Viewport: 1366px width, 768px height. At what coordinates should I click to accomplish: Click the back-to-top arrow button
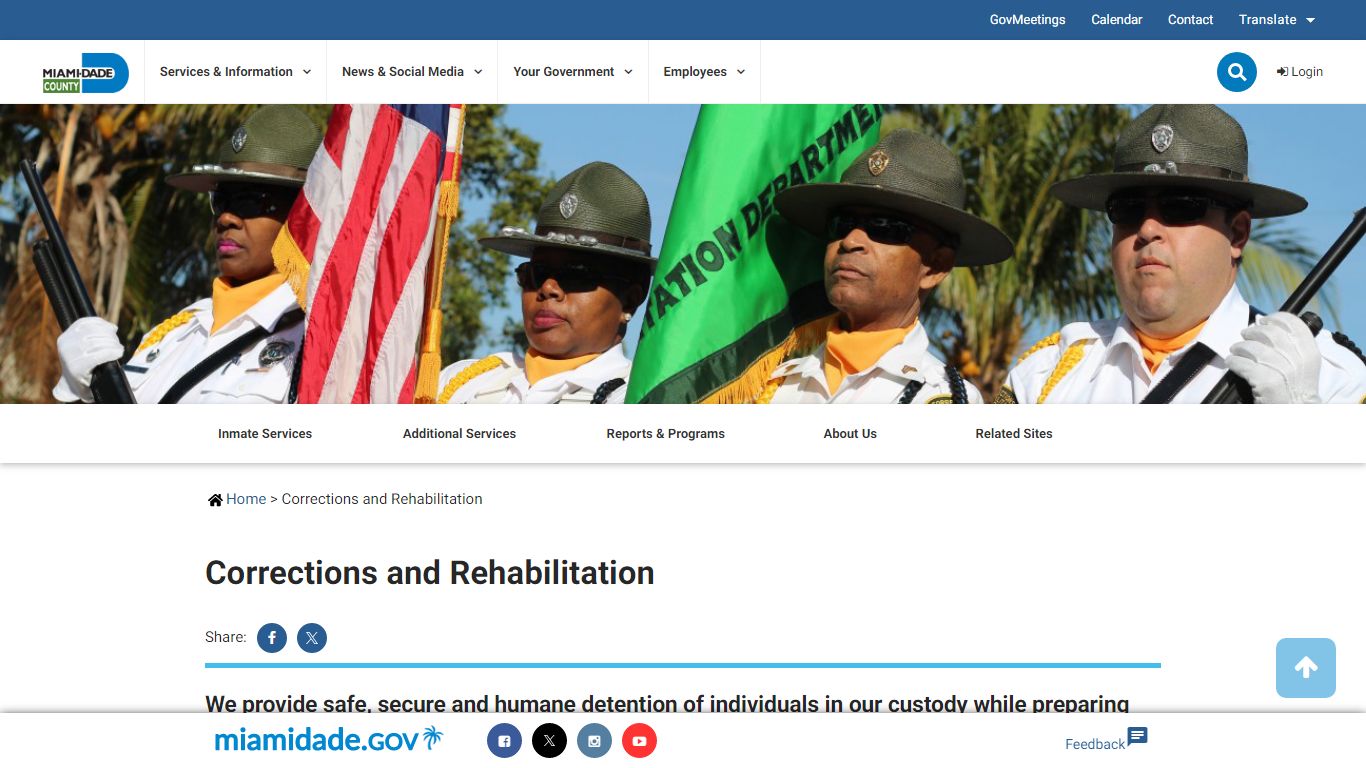click(x=1306, y=668)
